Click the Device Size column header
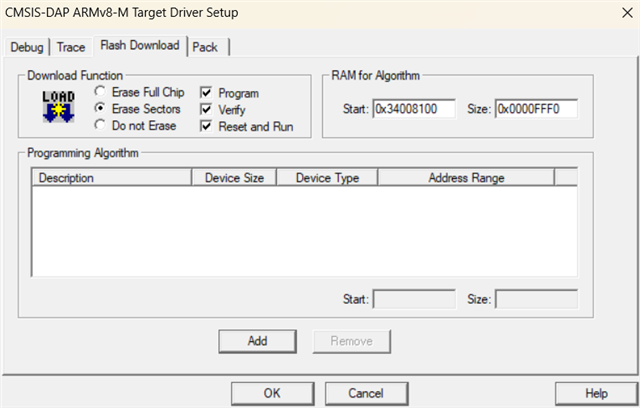 coord(235,178)
